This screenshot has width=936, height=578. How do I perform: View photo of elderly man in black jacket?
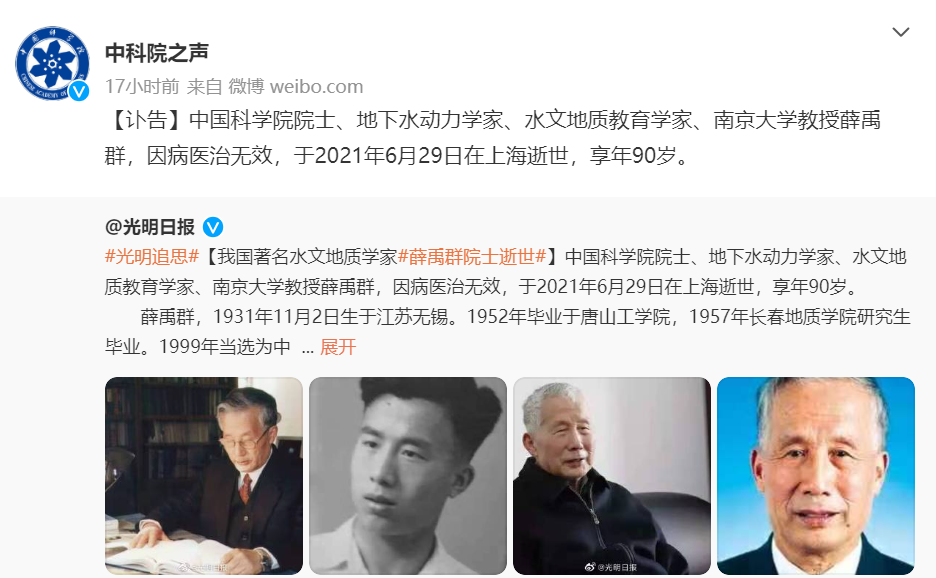point(612,476)
